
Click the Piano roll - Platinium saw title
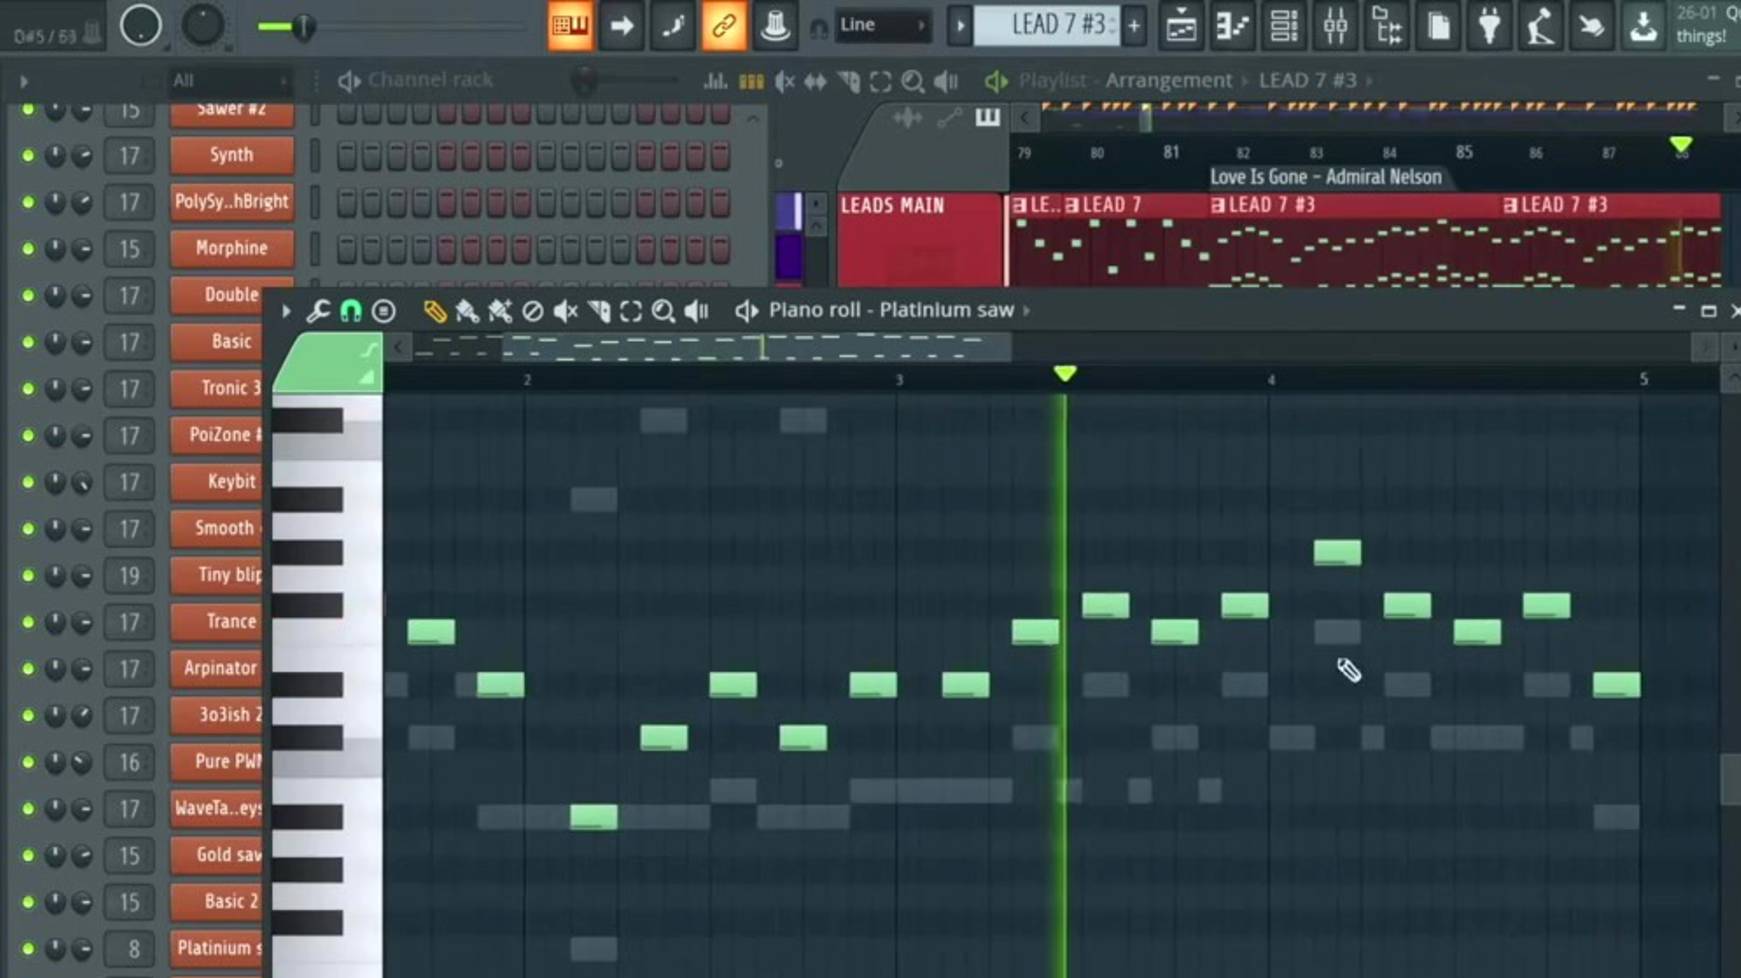(891, 310)
